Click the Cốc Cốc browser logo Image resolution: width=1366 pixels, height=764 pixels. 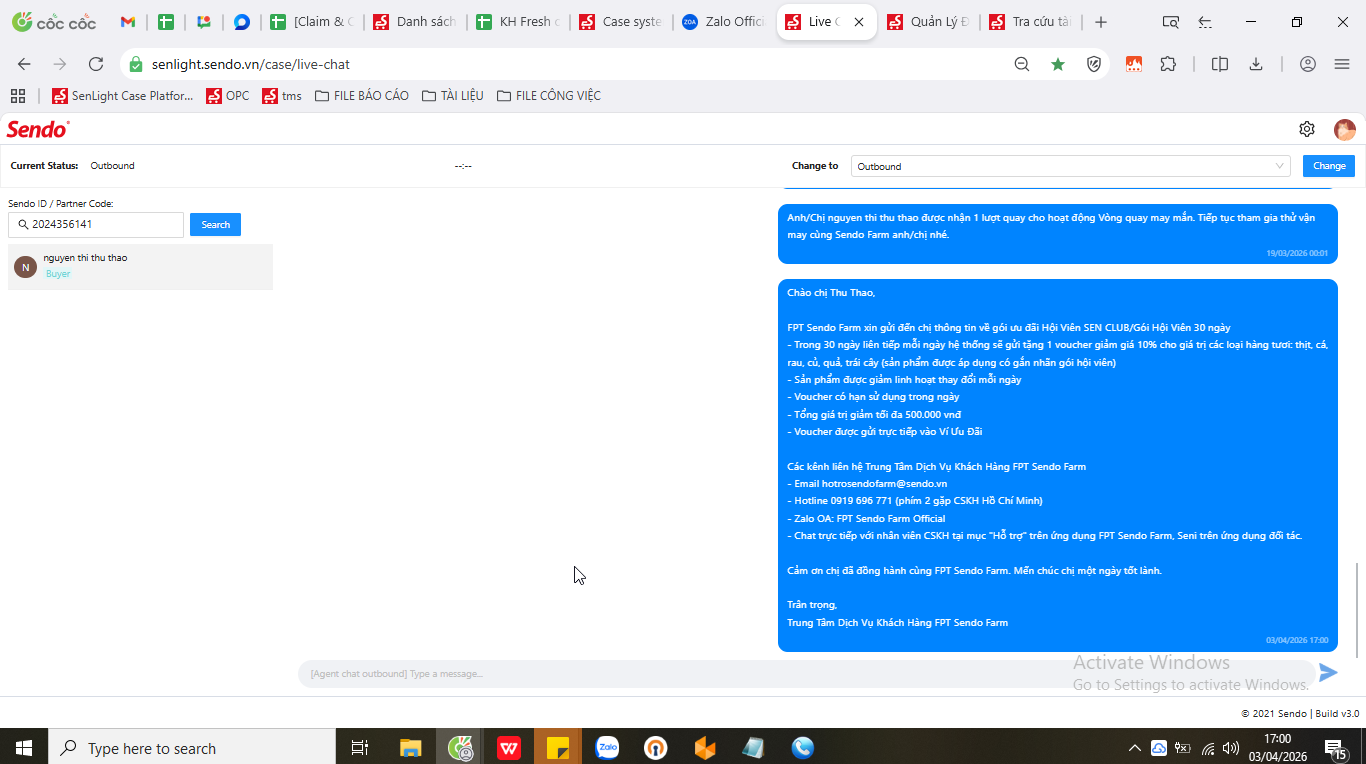click(54, 22)
